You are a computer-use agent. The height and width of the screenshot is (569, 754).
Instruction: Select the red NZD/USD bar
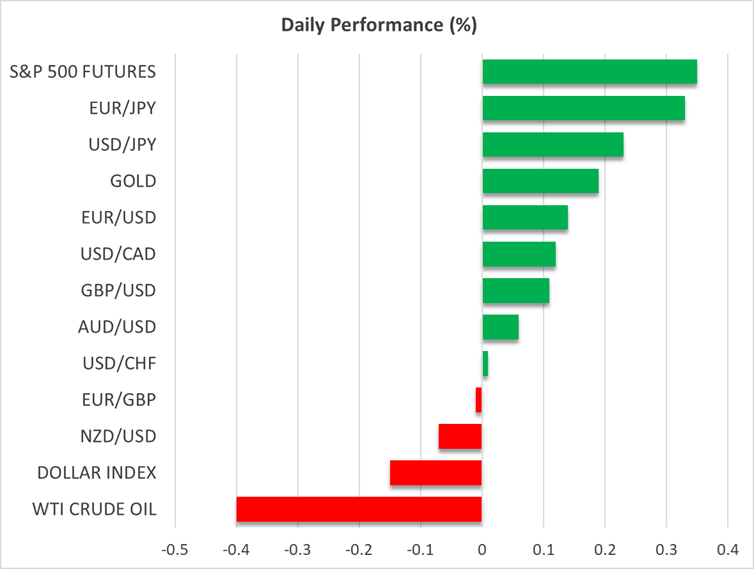(x=460, y=436)
